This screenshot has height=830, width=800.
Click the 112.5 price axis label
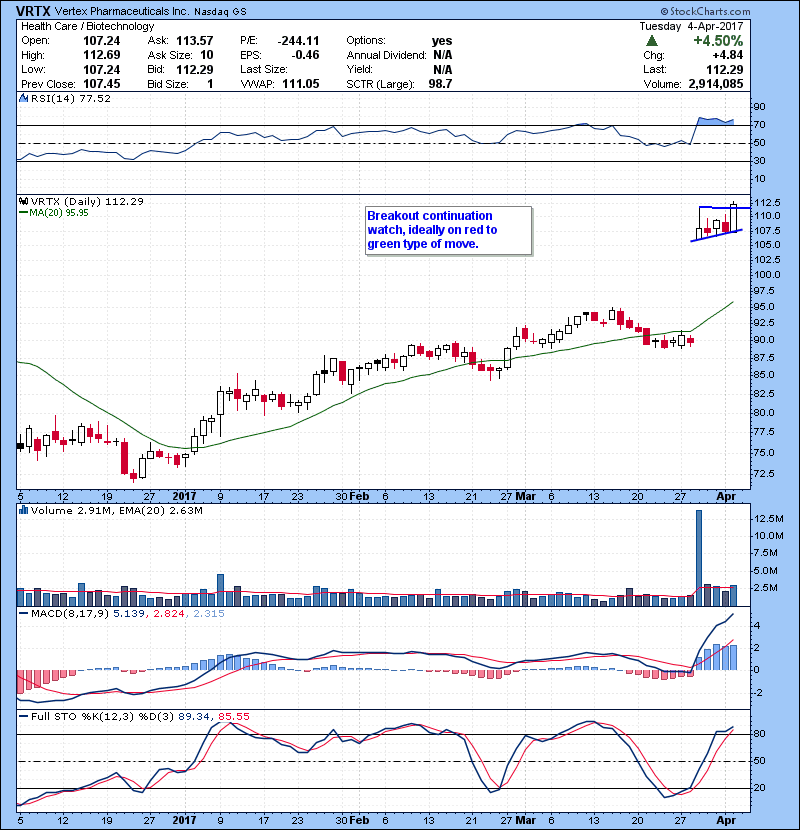pyautogui.click(x=767, y=202)
